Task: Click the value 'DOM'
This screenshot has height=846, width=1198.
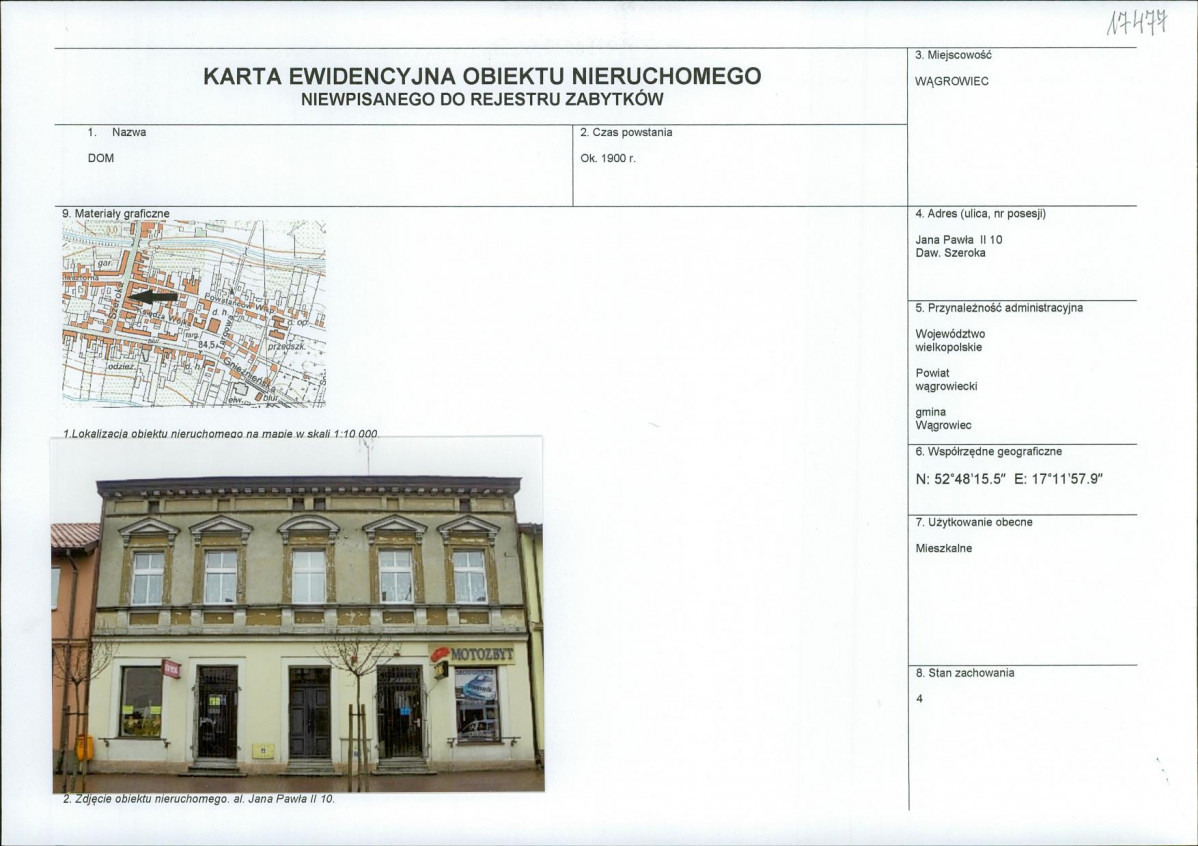Action: [101, 158]
